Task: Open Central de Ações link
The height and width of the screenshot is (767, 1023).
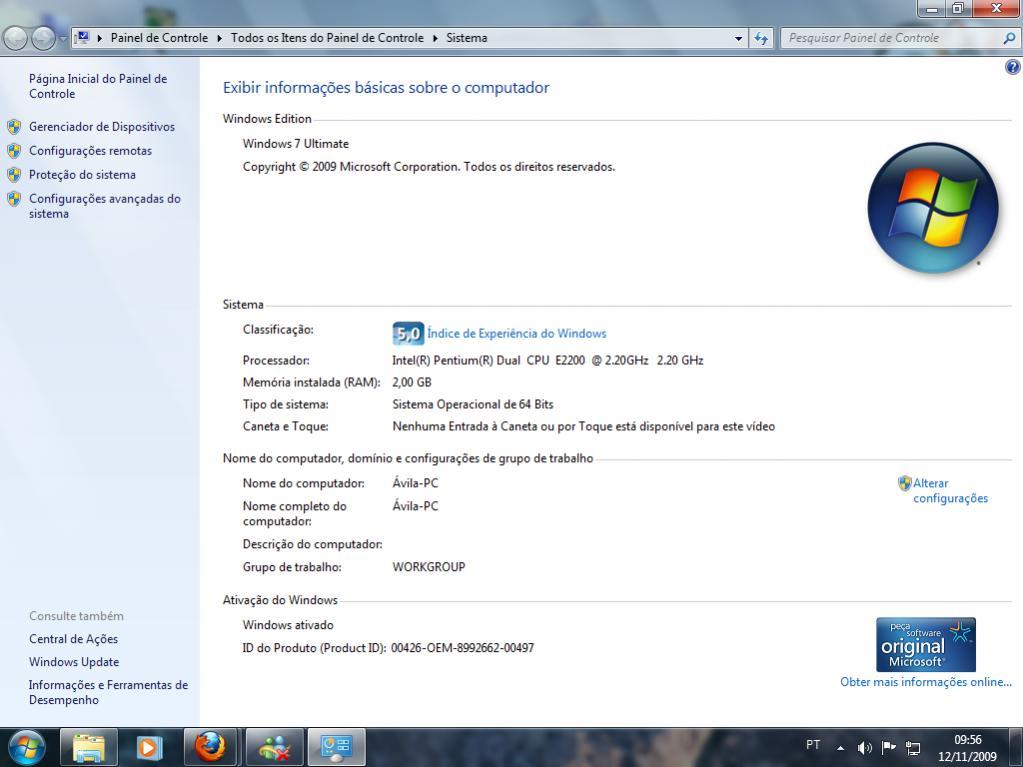Action: (x=74, y=639)
